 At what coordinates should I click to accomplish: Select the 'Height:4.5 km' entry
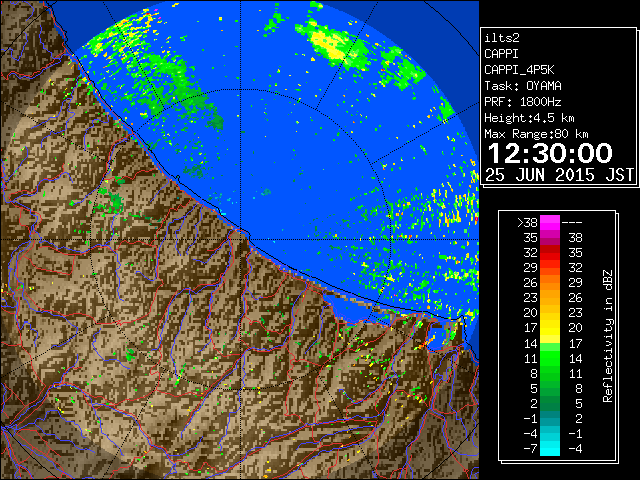tap(529, 118)
